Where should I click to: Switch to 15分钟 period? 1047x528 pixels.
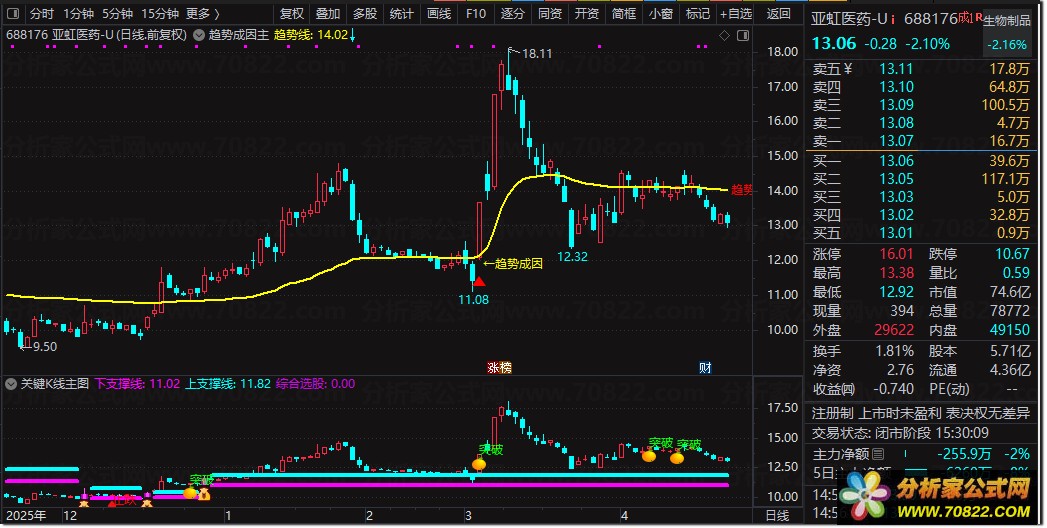160,13
